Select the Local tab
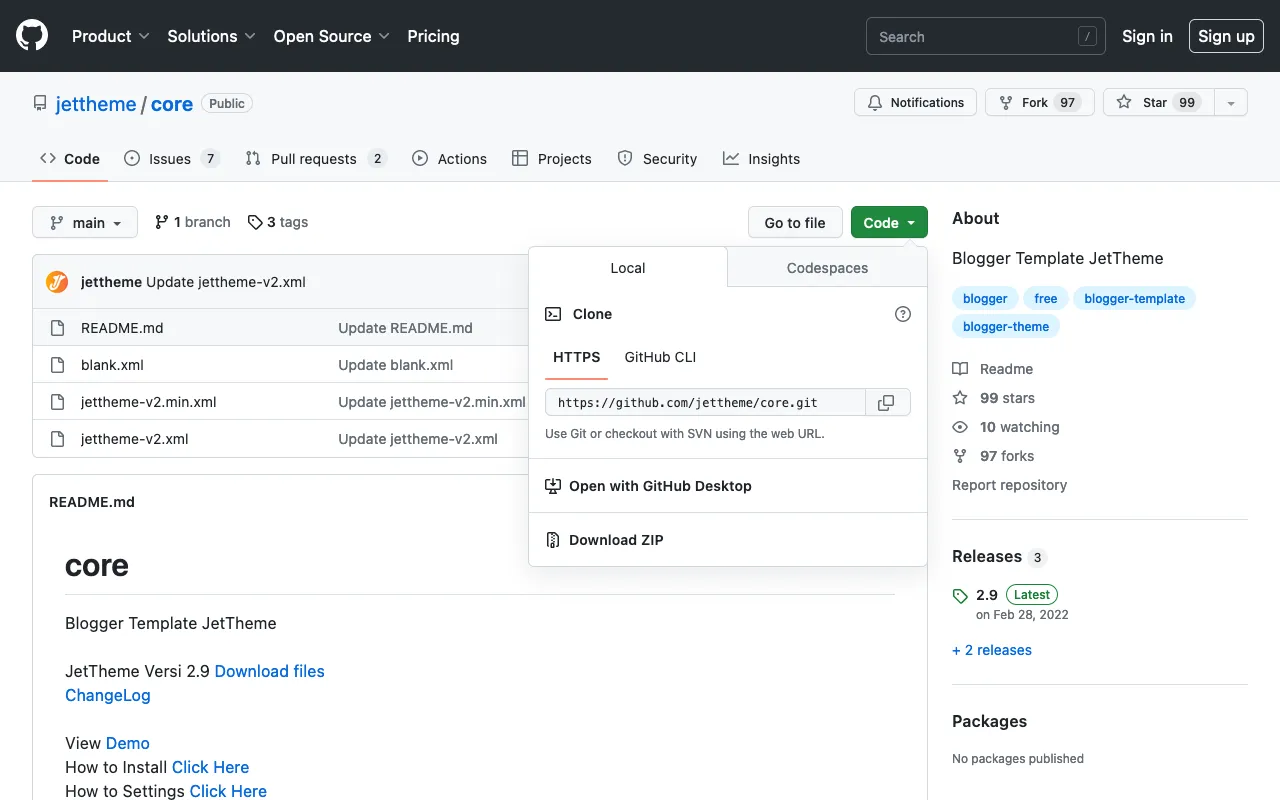The width and height of the screenshot is (1280, 800). tap(628, 268)
